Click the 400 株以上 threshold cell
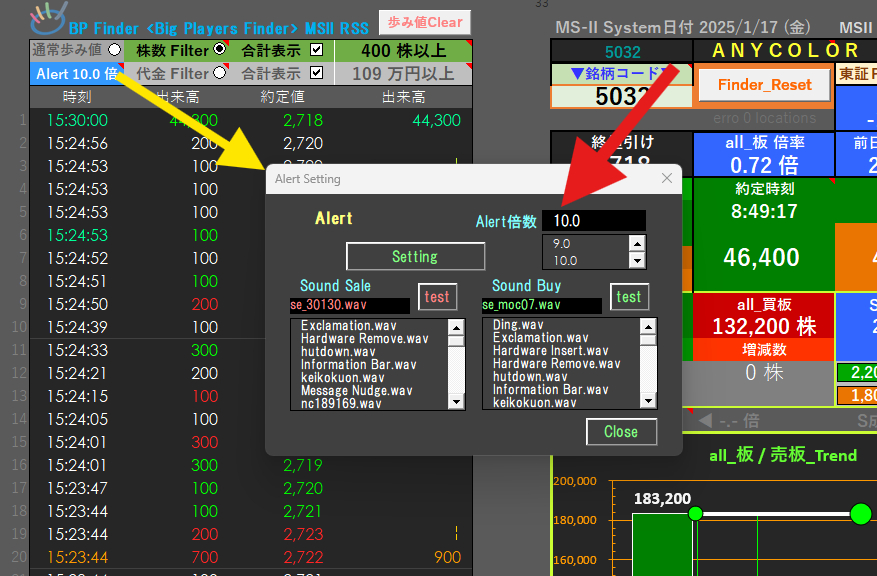Viewport: 877px width, 576px height. pyautogui.click(x=403, y=51)
